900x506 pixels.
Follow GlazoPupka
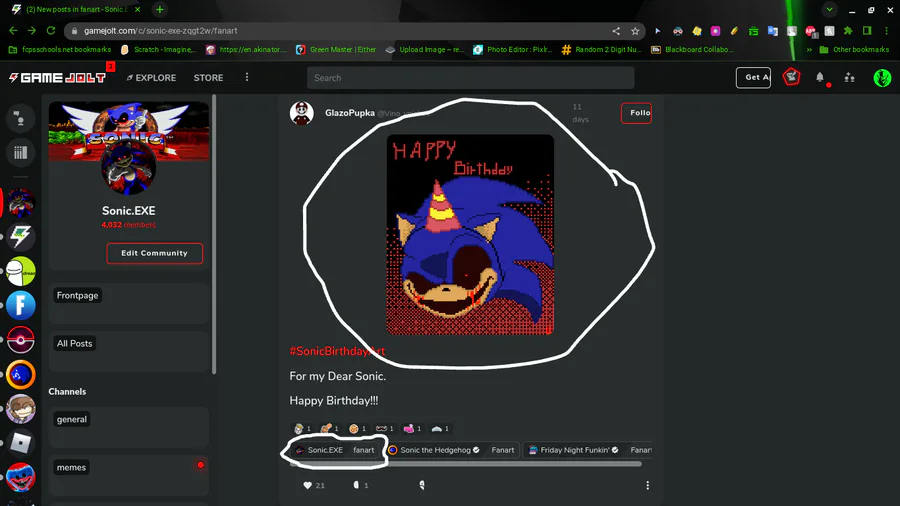tap(636, 113)
